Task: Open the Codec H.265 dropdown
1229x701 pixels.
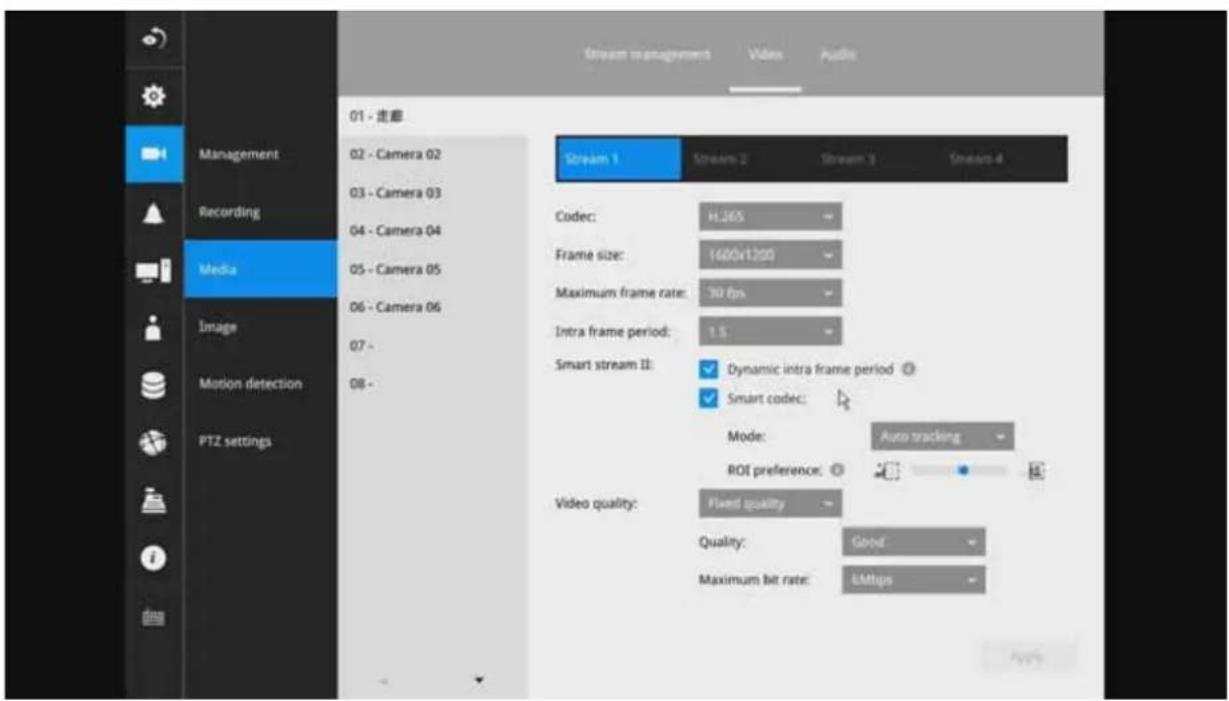Action: (770, 217)
